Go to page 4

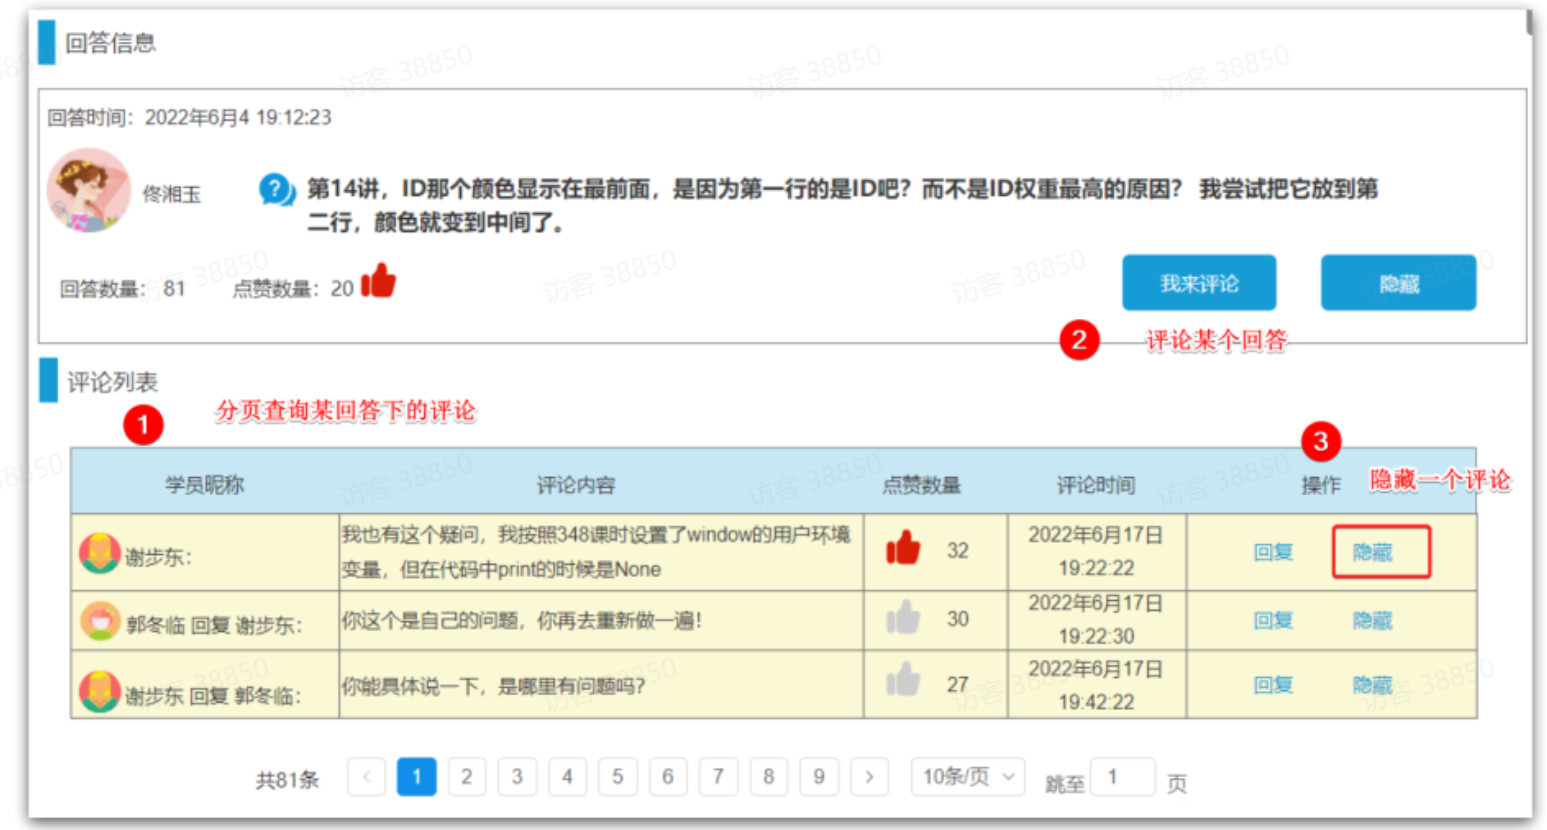(x=567, y=777)
